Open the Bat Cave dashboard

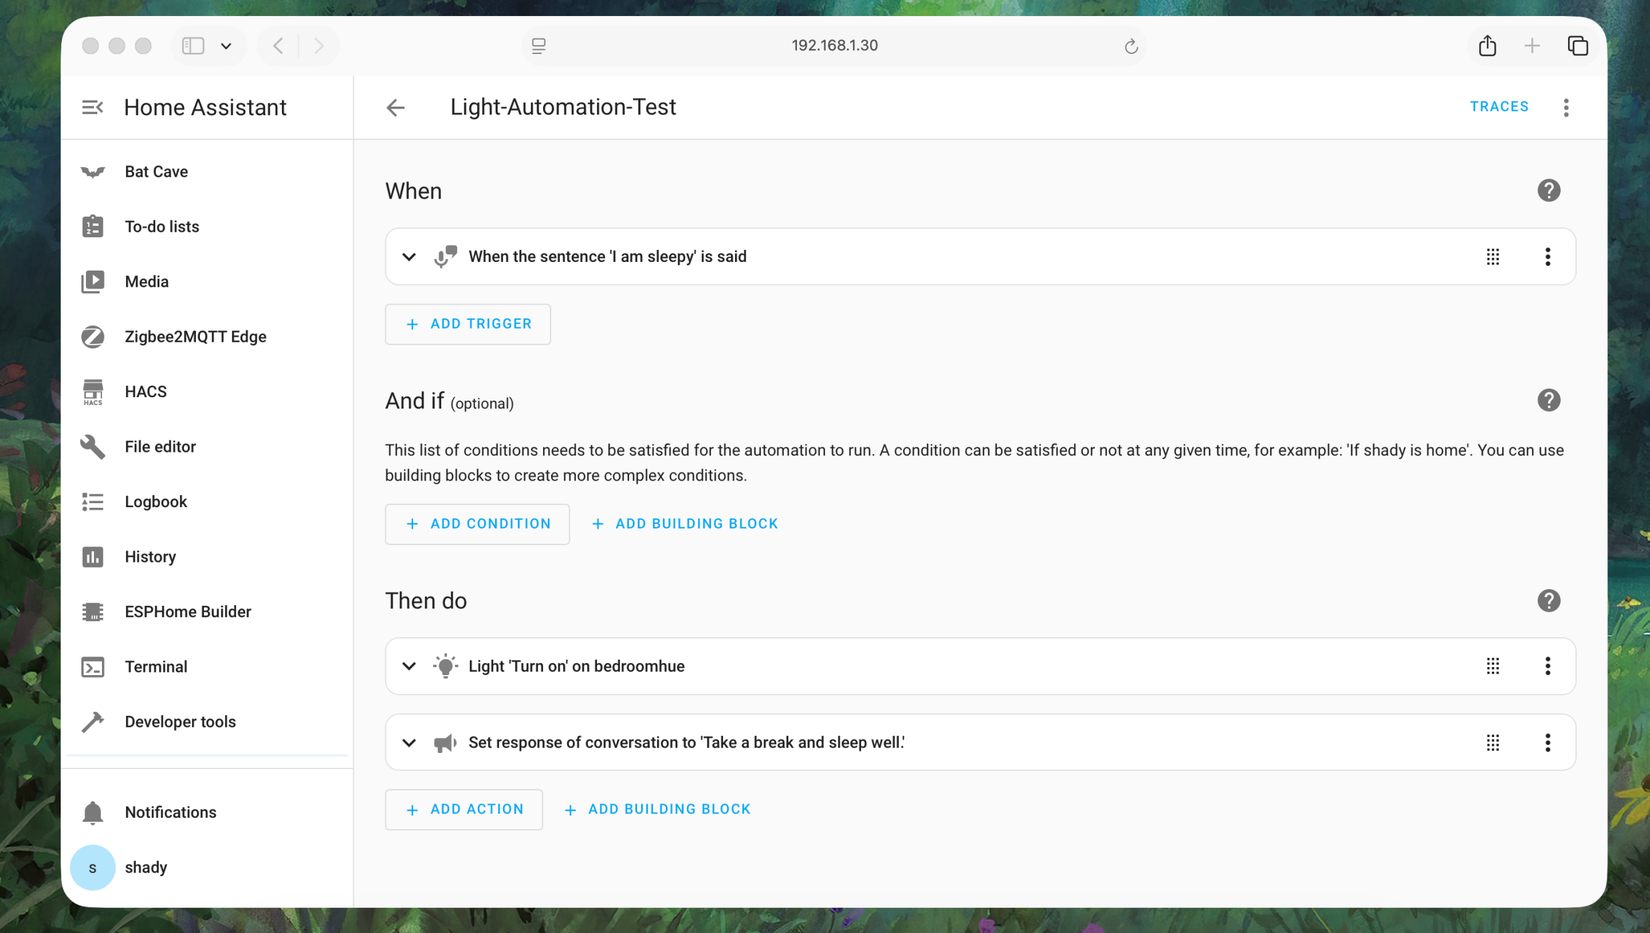(x=207, y=172)
